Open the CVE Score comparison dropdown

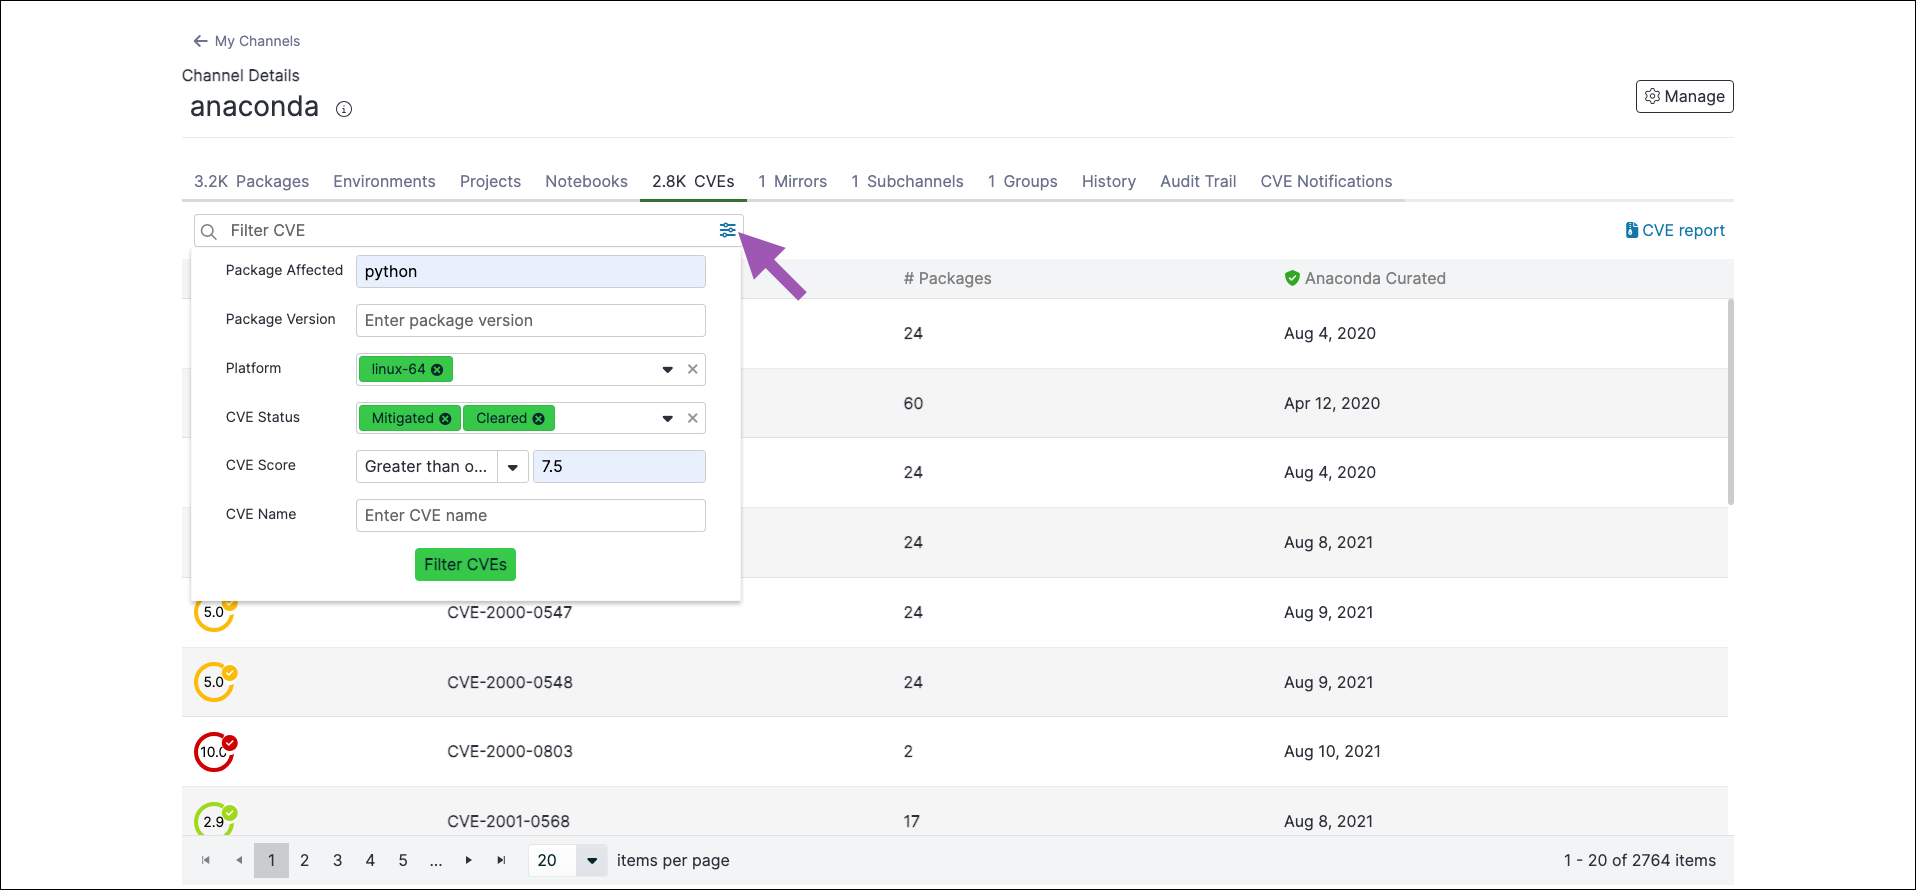(513, 467)
